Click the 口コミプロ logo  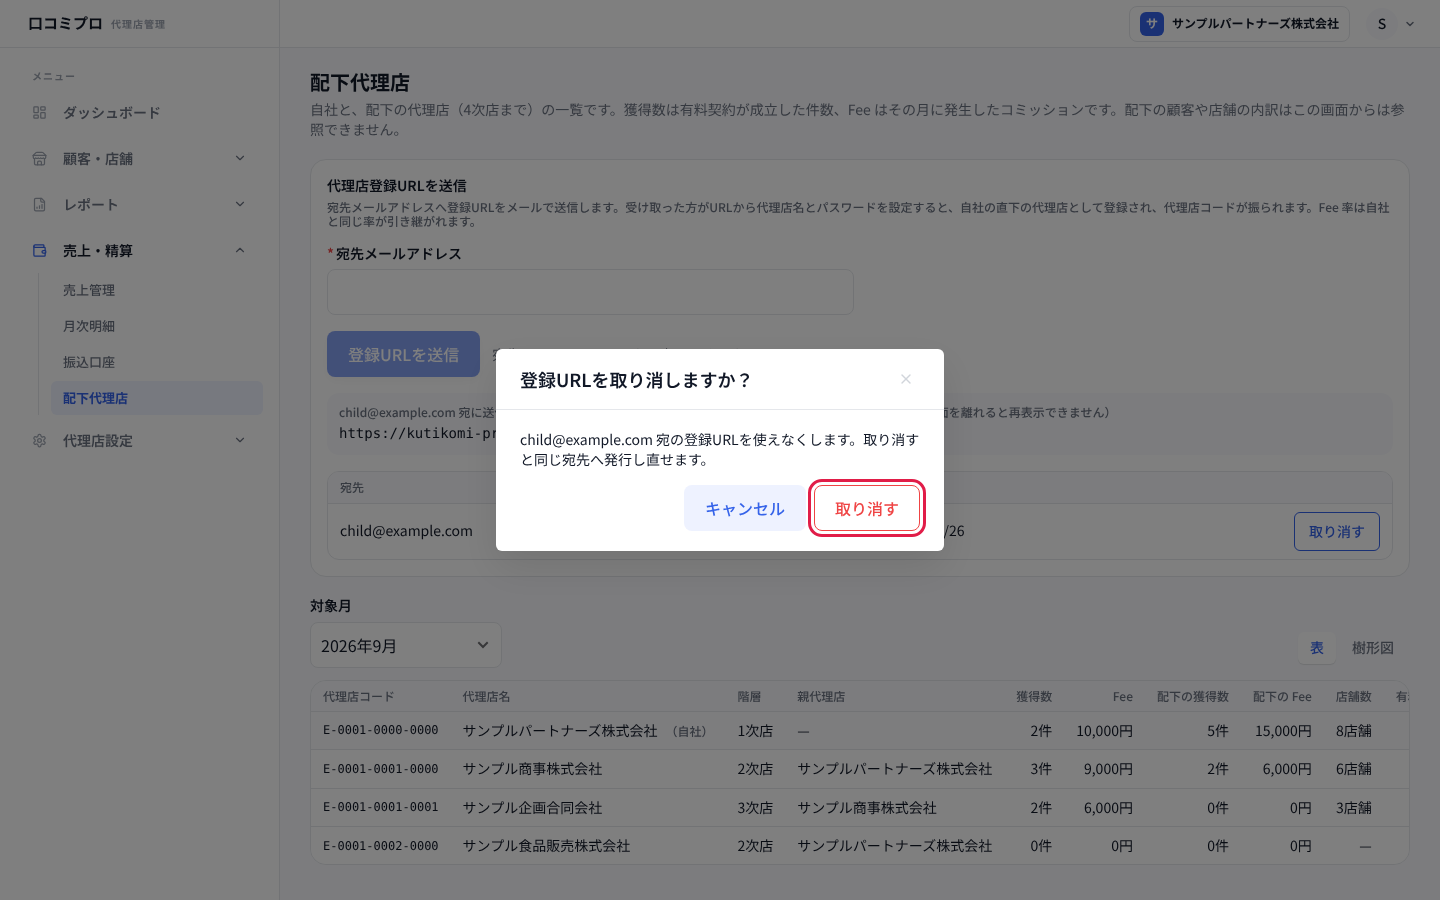(x=65, y=23)
